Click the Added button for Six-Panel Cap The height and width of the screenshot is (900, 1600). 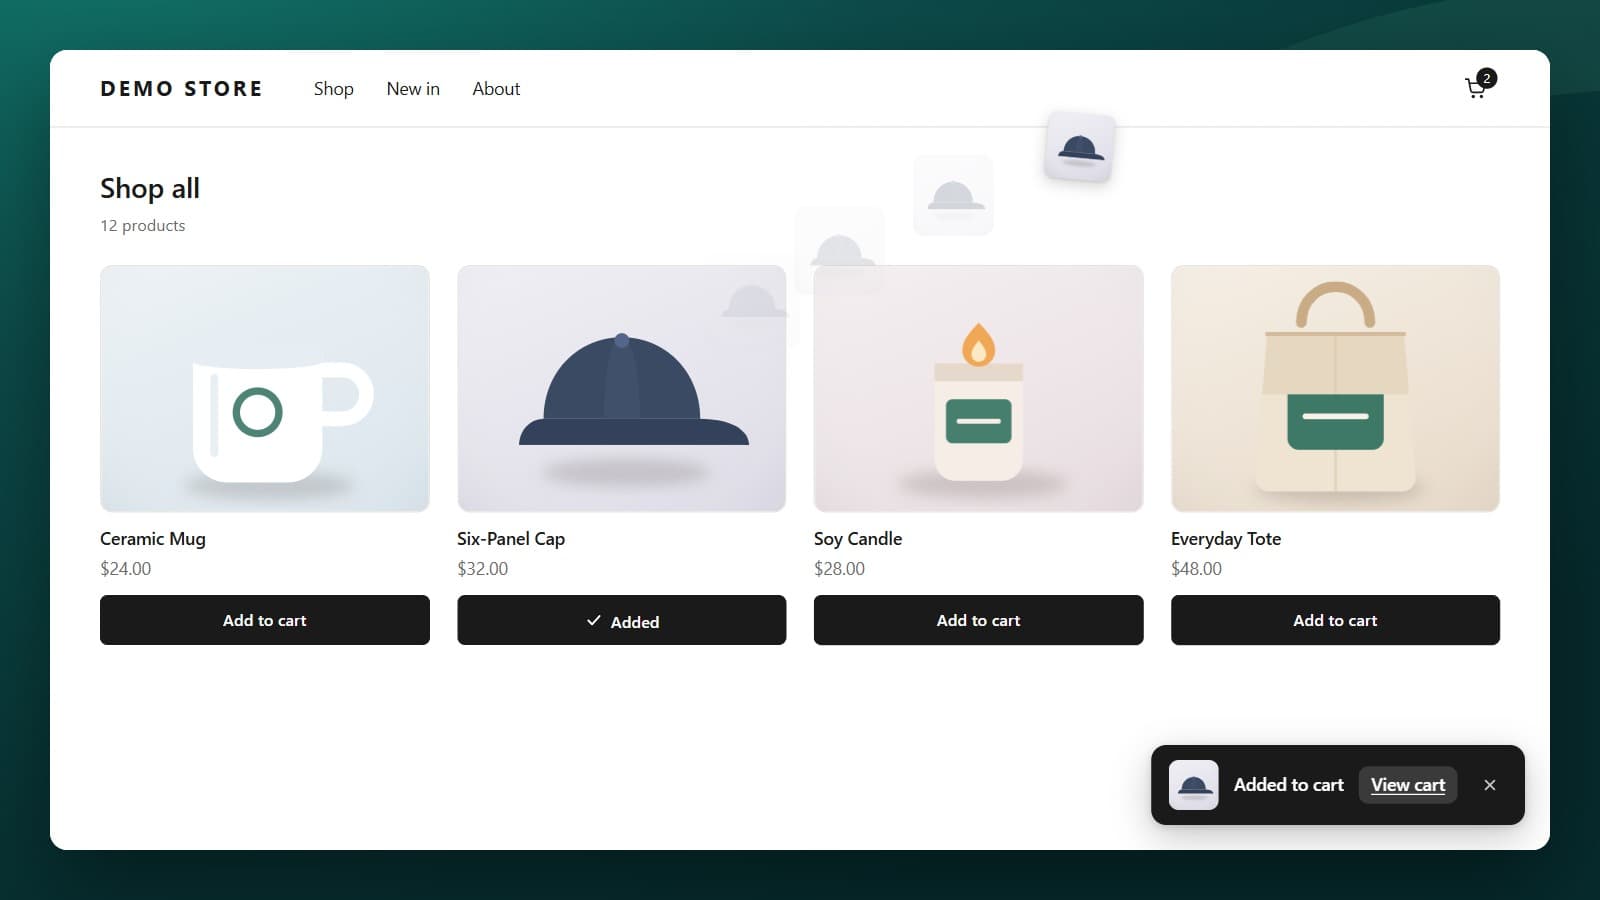(622, 620)
